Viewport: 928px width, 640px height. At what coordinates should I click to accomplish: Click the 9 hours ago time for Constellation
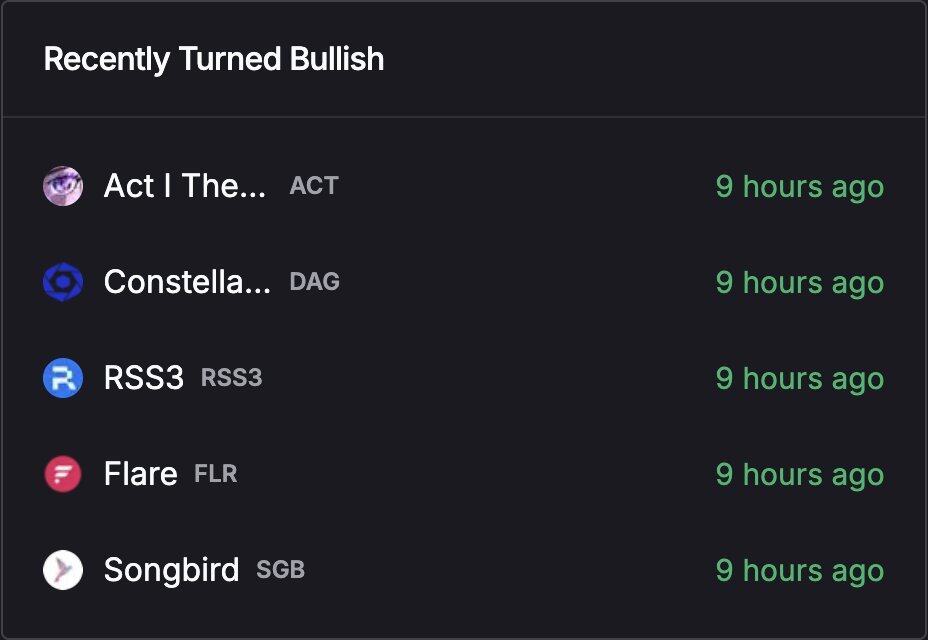pos(800,282)
